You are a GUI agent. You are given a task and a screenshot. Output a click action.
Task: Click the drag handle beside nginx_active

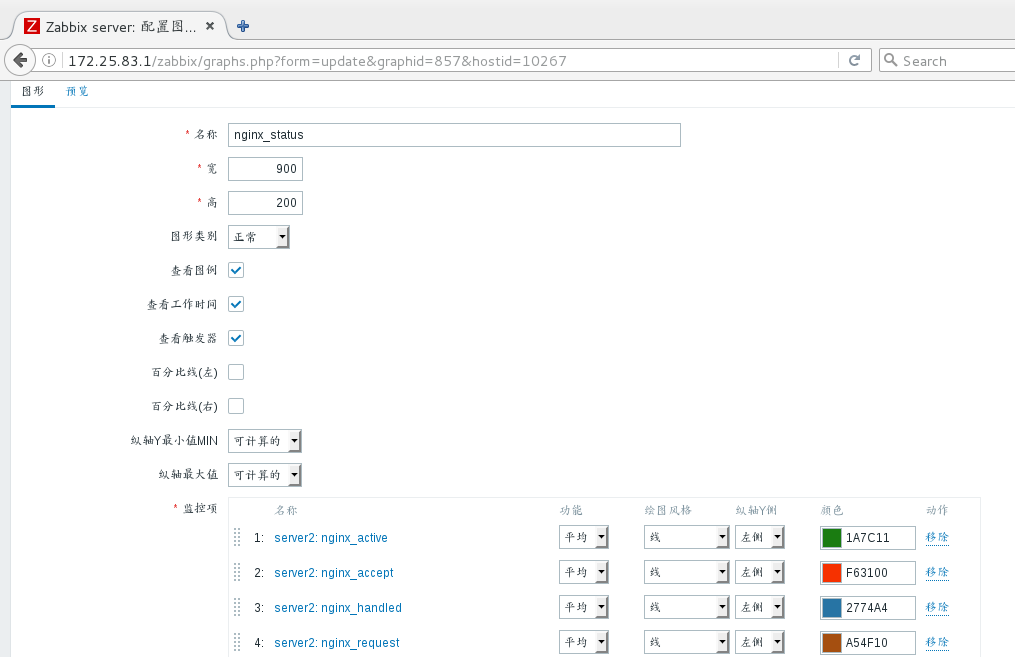coord(237,537)
